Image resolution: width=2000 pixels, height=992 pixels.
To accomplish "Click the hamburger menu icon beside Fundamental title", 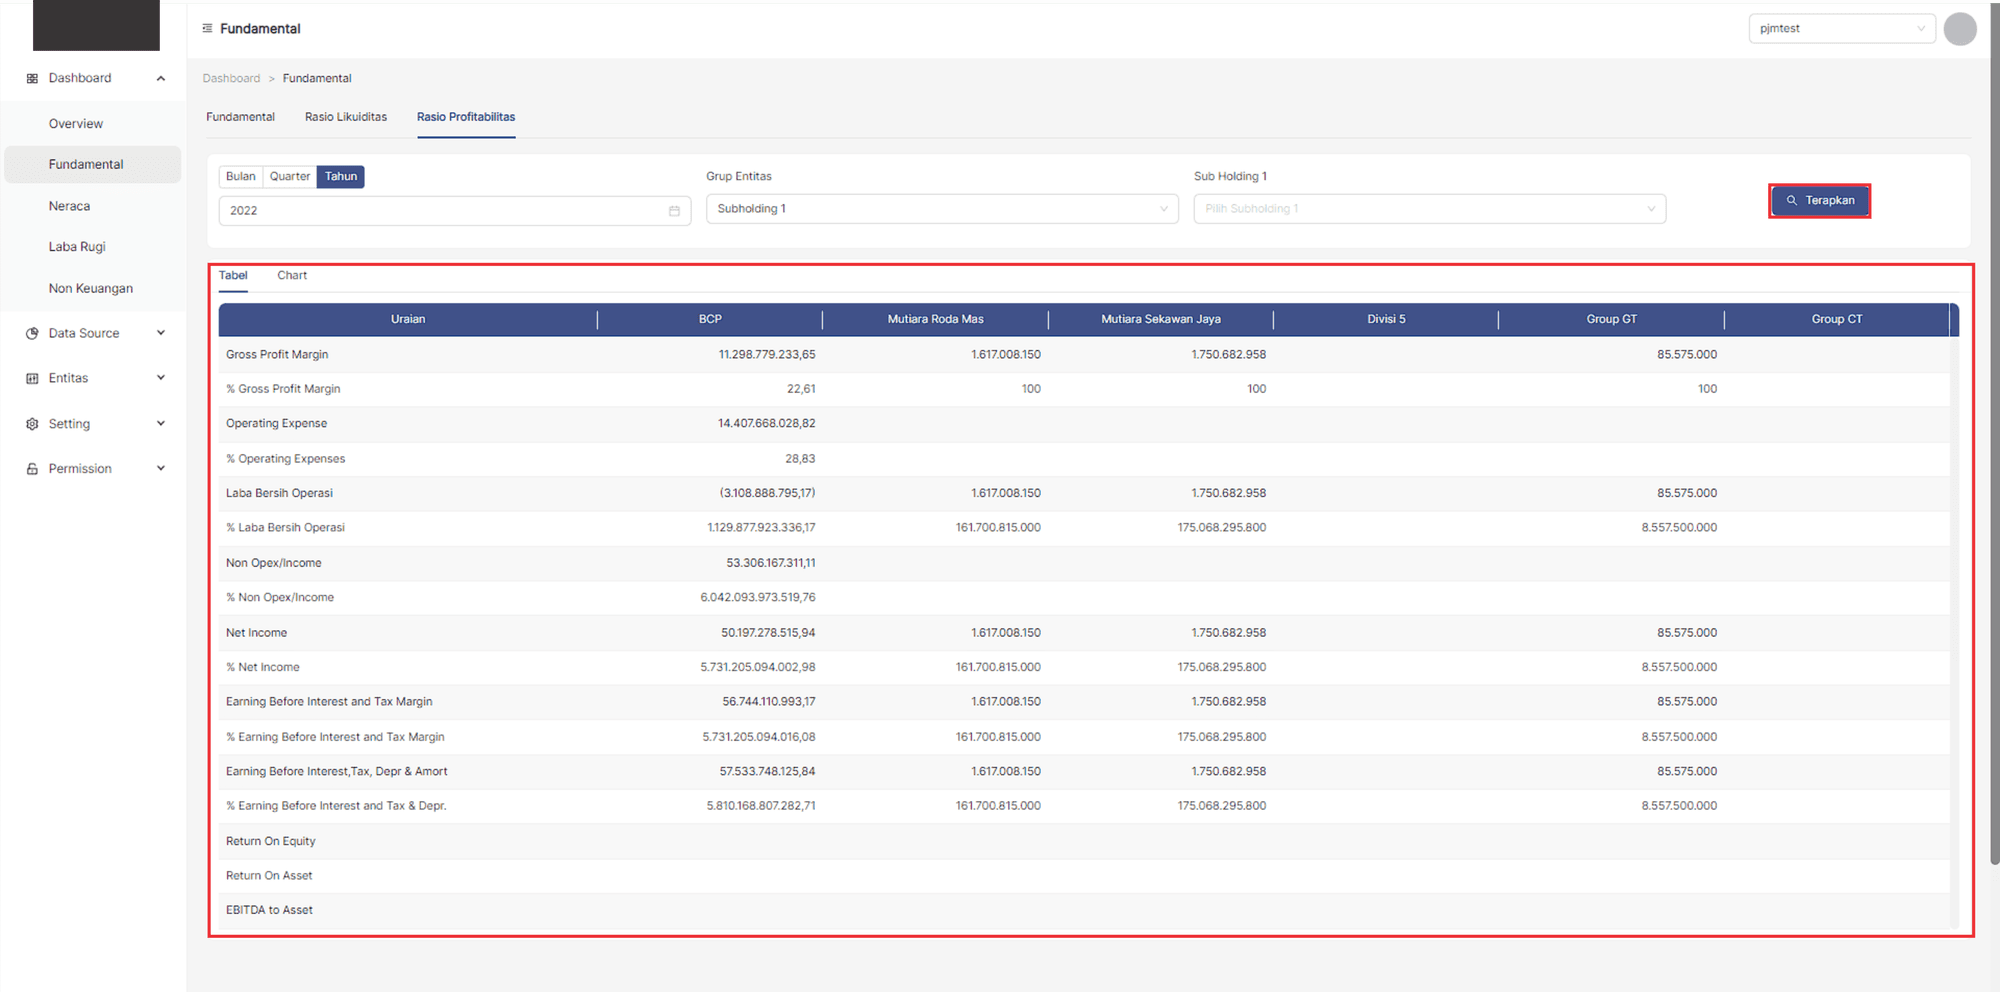I will [x=207, y=28].
